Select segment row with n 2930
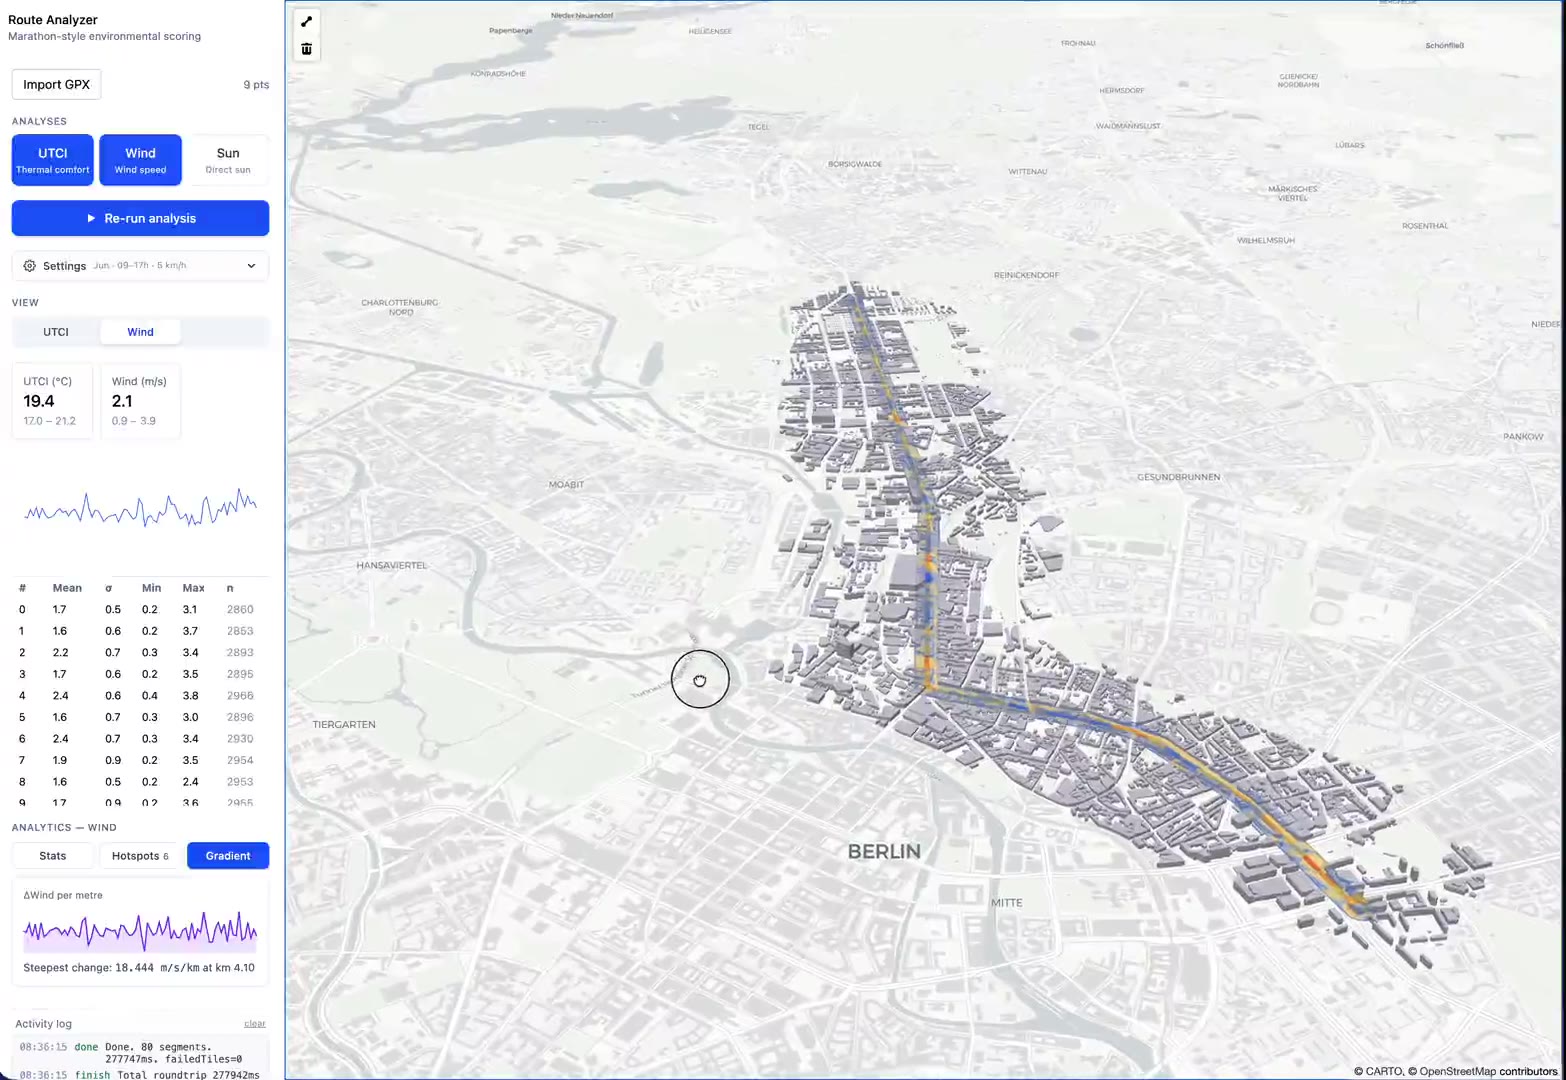Viewport: 1566px width, 1080px height. click(x=140, y=739)
